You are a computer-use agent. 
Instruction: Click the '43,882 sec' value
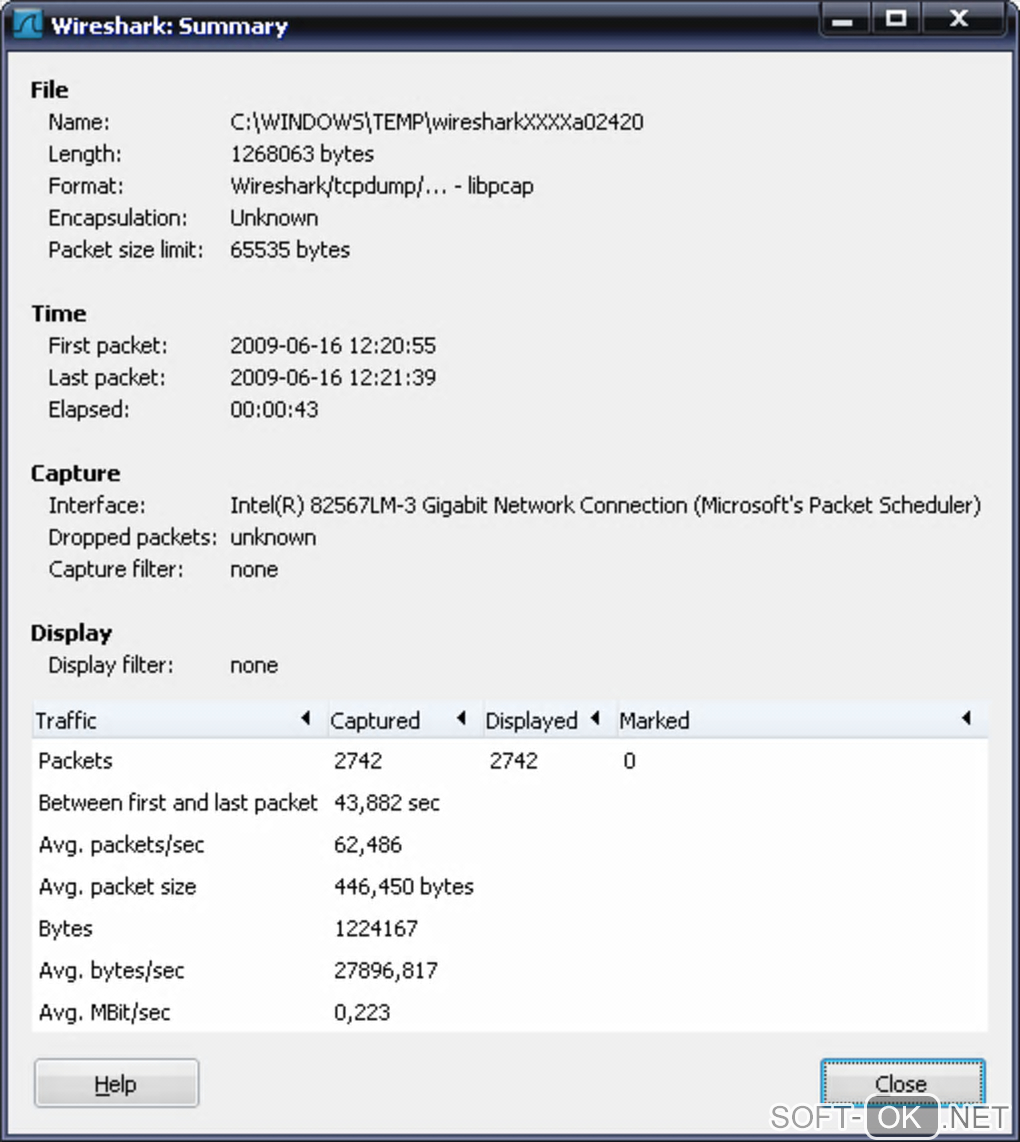click(387, 803)
